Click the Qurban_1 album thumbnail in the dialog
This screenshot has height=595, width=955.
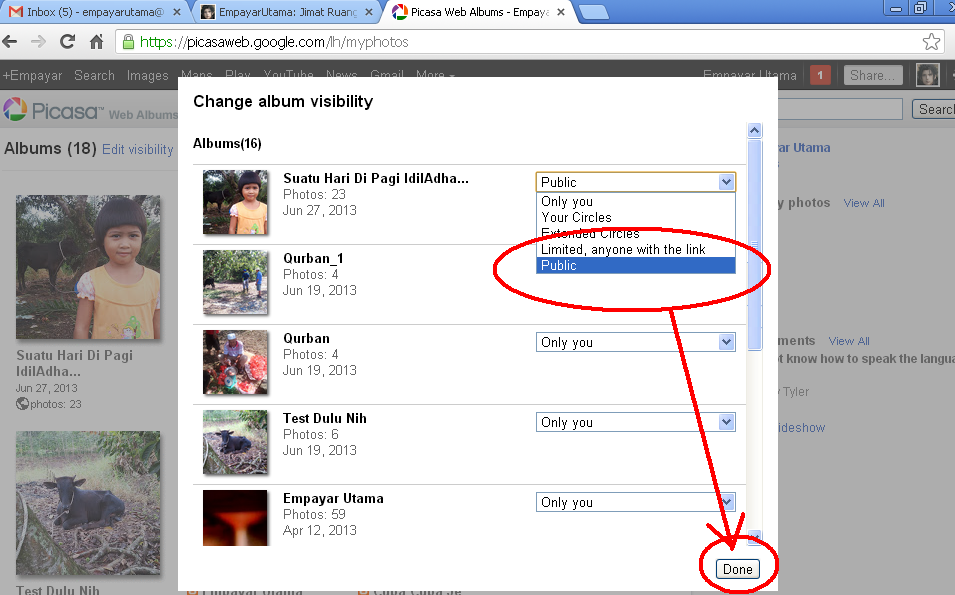pos(235,282)
